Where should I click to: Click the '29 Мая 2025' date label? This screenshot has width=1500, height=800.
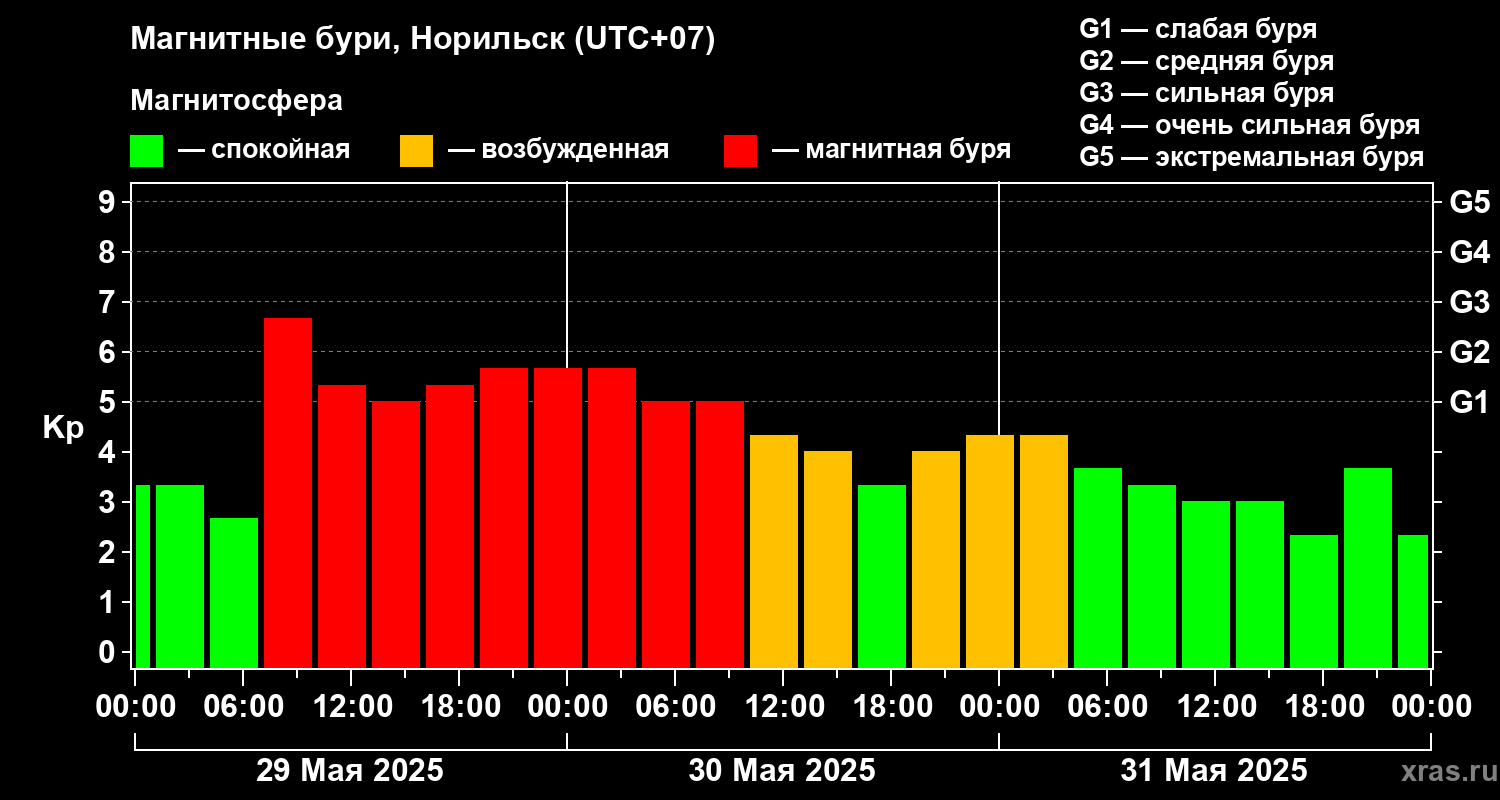pos(350,771)
